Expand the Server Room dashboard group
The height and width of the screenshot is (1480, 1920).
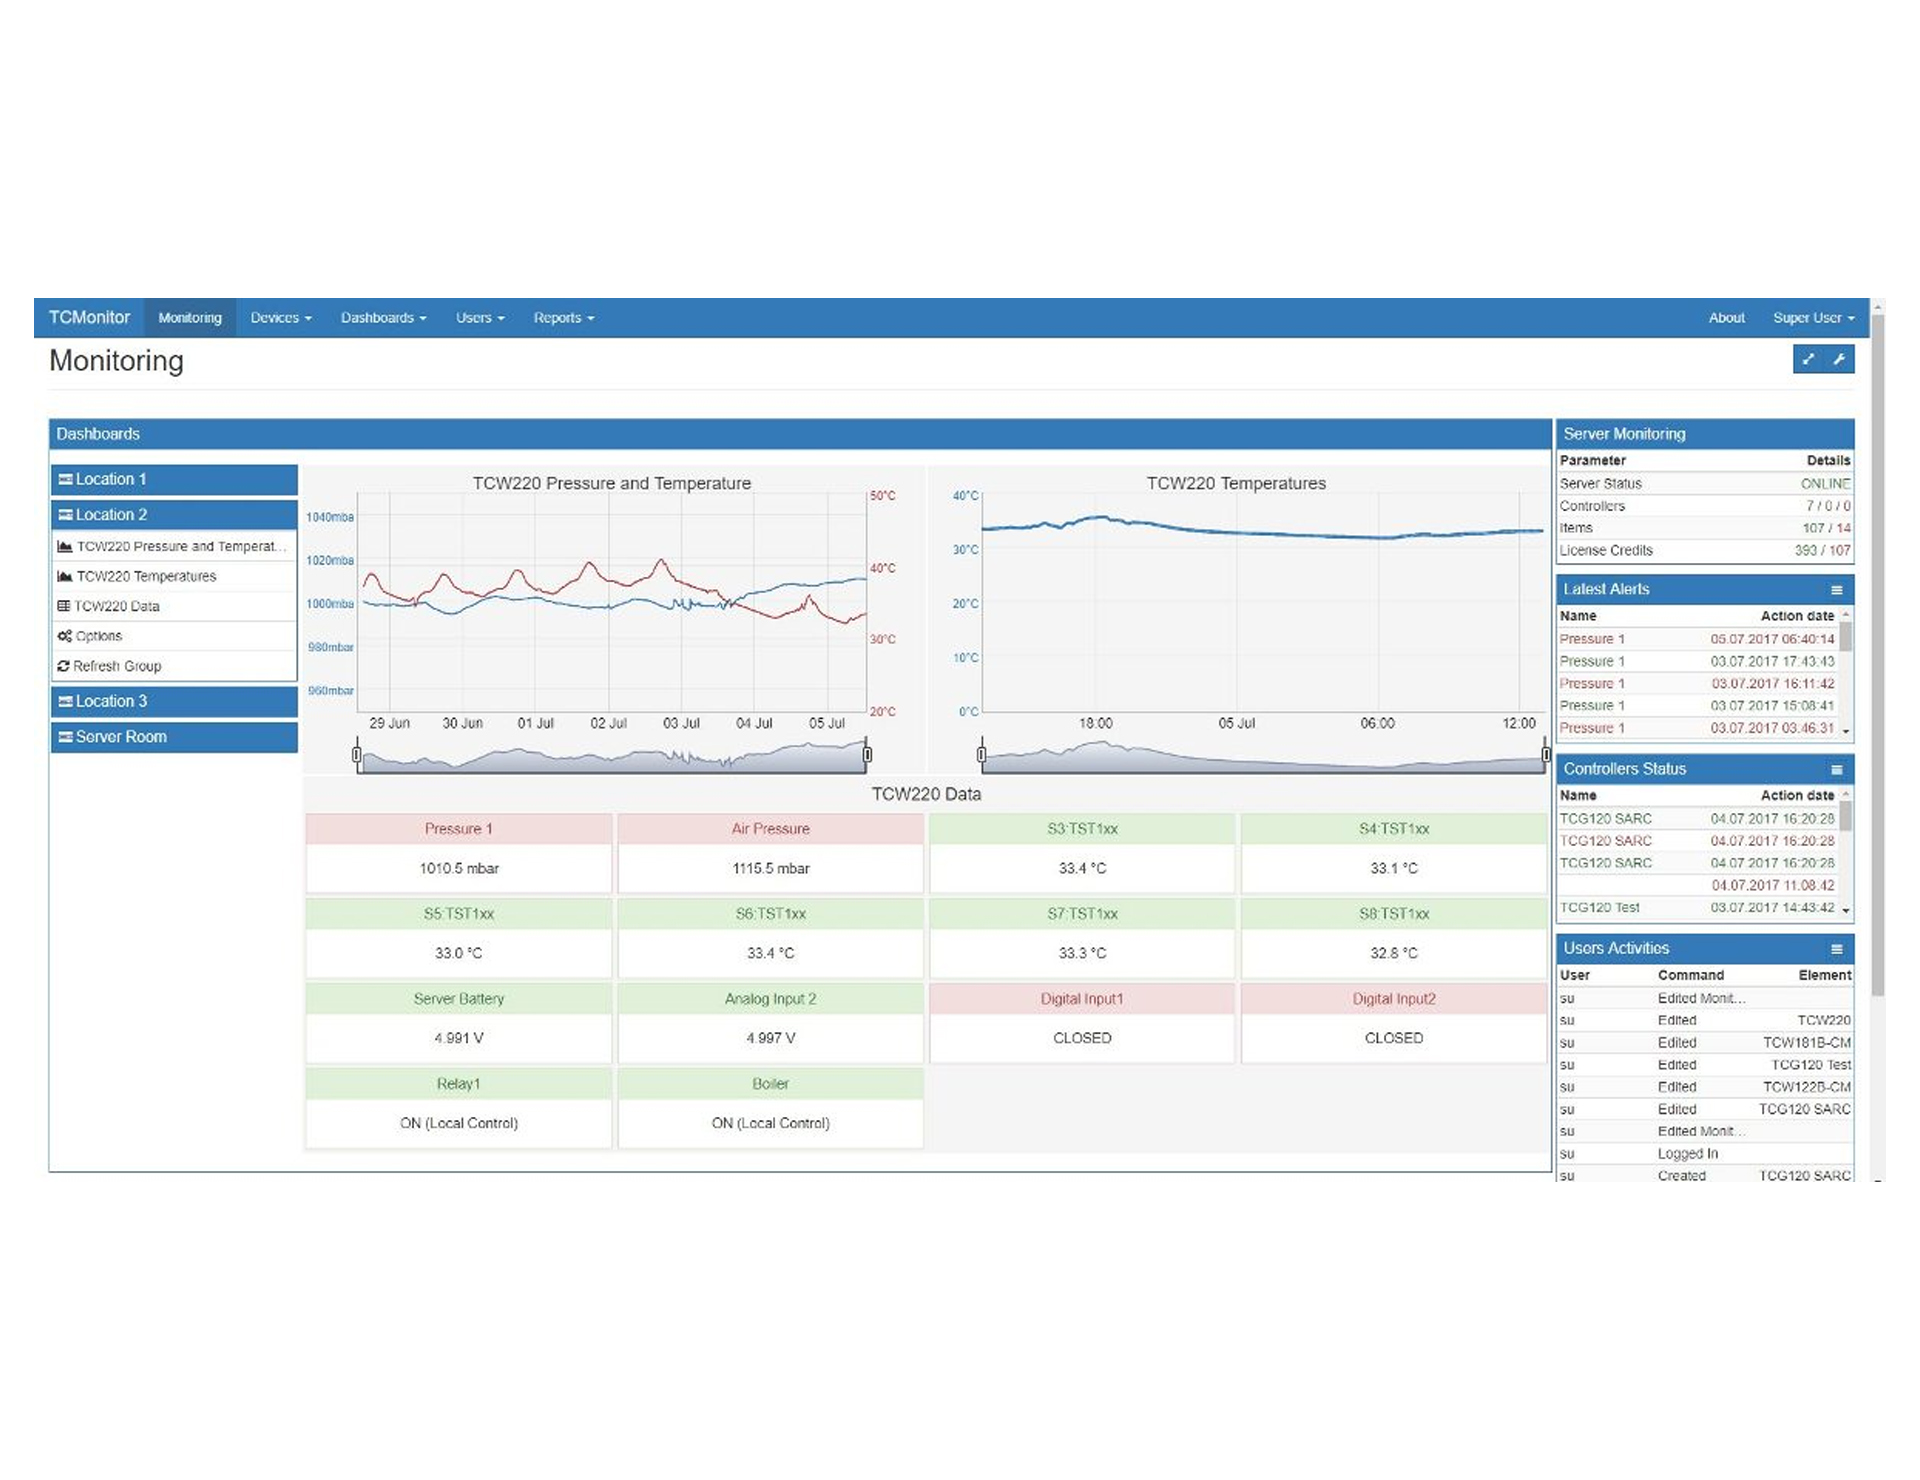point(173,737)
